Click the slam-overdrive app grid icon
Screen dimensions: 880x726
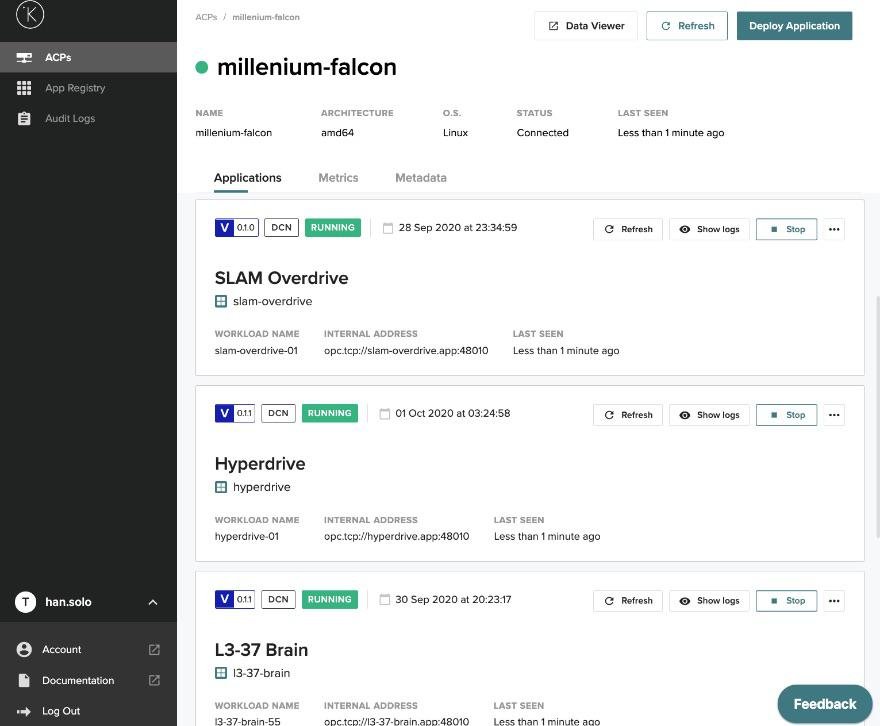[221, 301]
